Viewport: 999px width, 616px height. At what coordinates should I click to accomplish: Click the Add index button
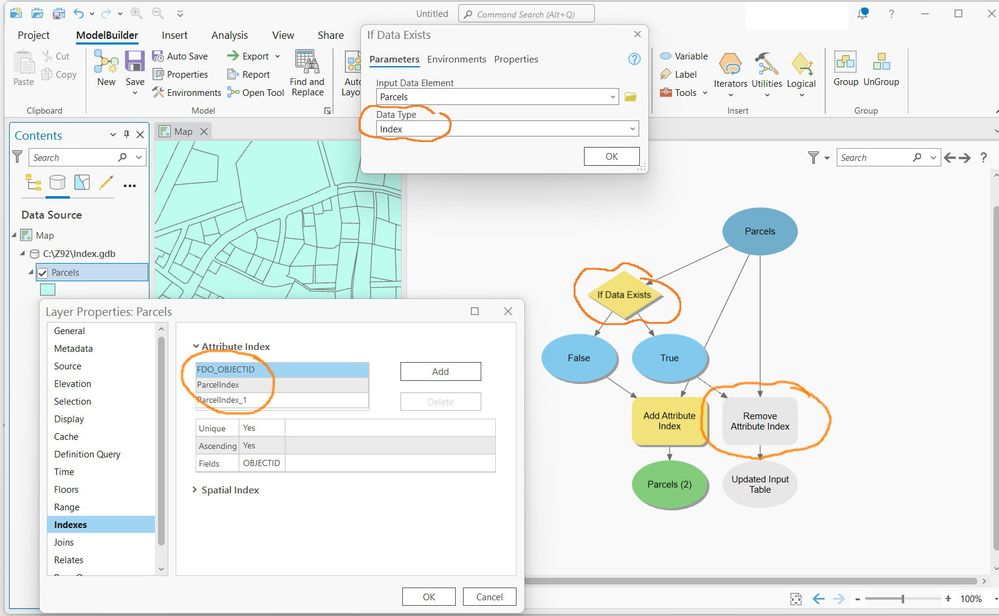[440, 371]
